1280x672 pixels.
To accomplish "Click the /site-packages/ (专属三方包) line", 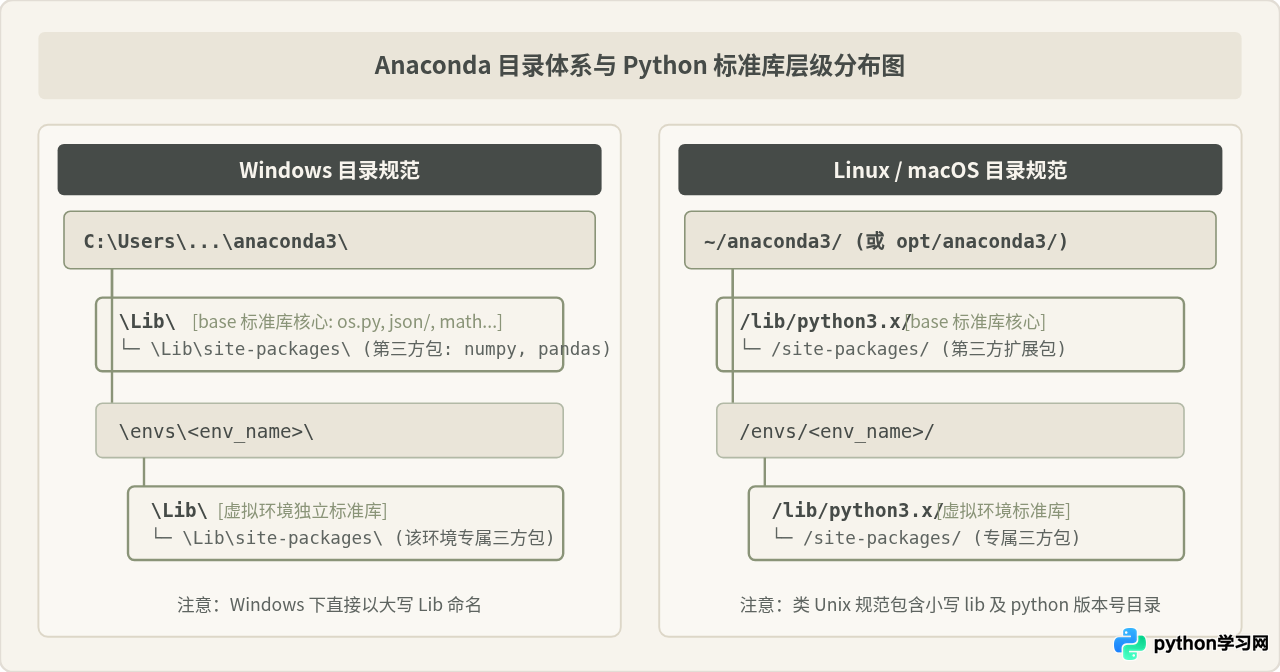I will 927,538.
